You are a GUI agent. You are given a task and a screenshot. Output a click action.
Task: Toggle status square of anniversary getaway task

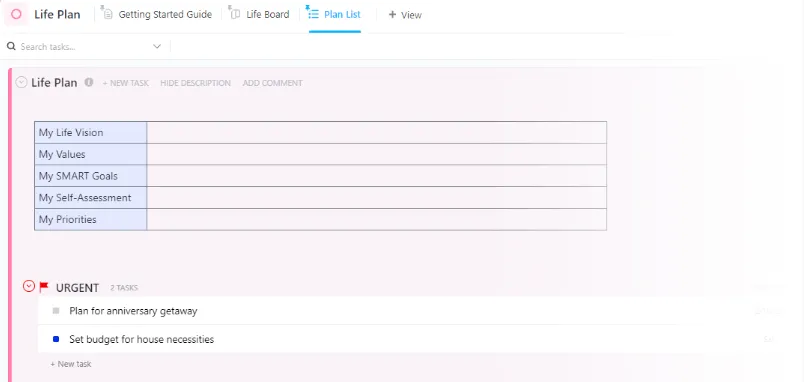click(56, 311)
